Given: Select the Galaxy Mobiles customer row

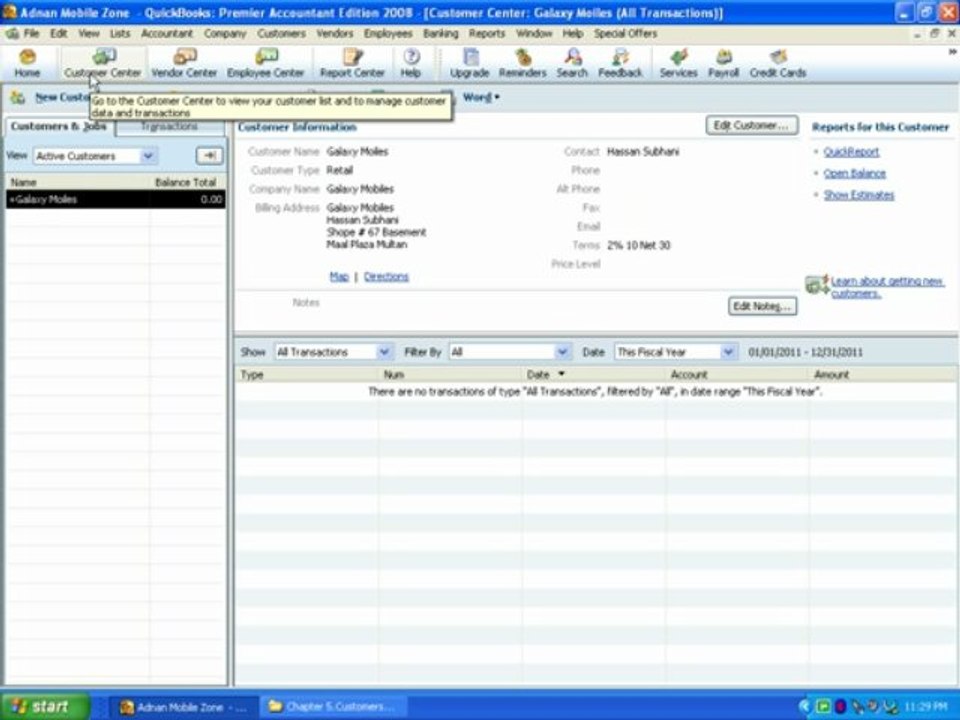Looking at the screenshot, I should point(116,199).
